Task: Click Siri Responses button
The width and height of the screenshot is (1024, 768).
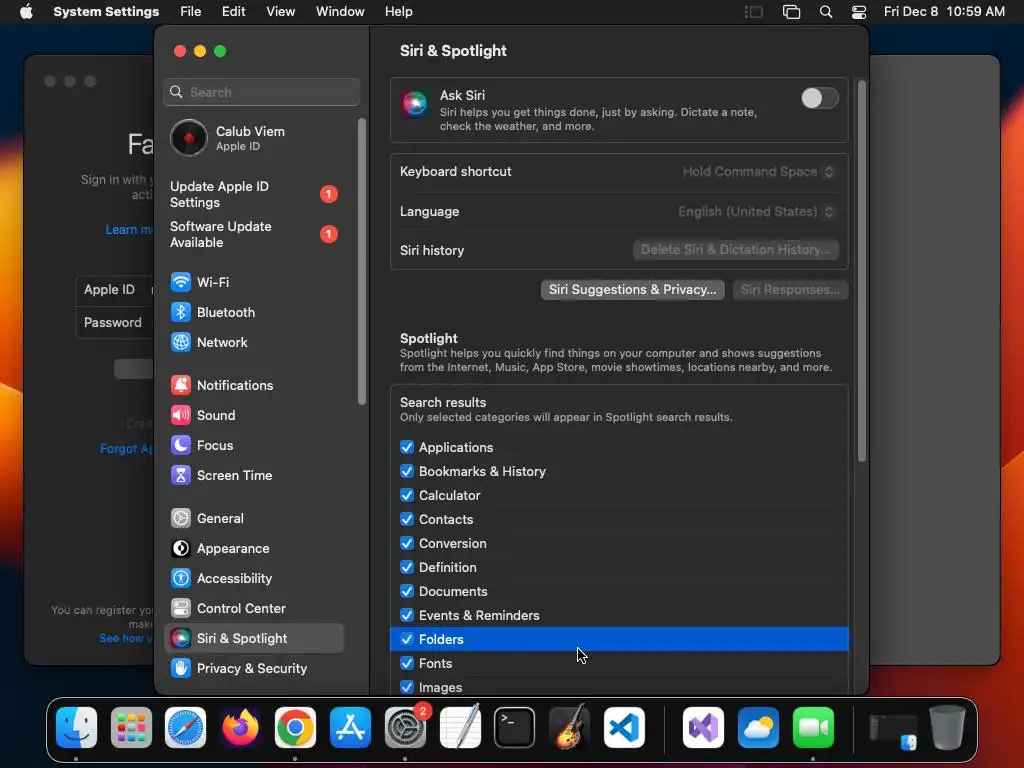Action: coord(790,290)
